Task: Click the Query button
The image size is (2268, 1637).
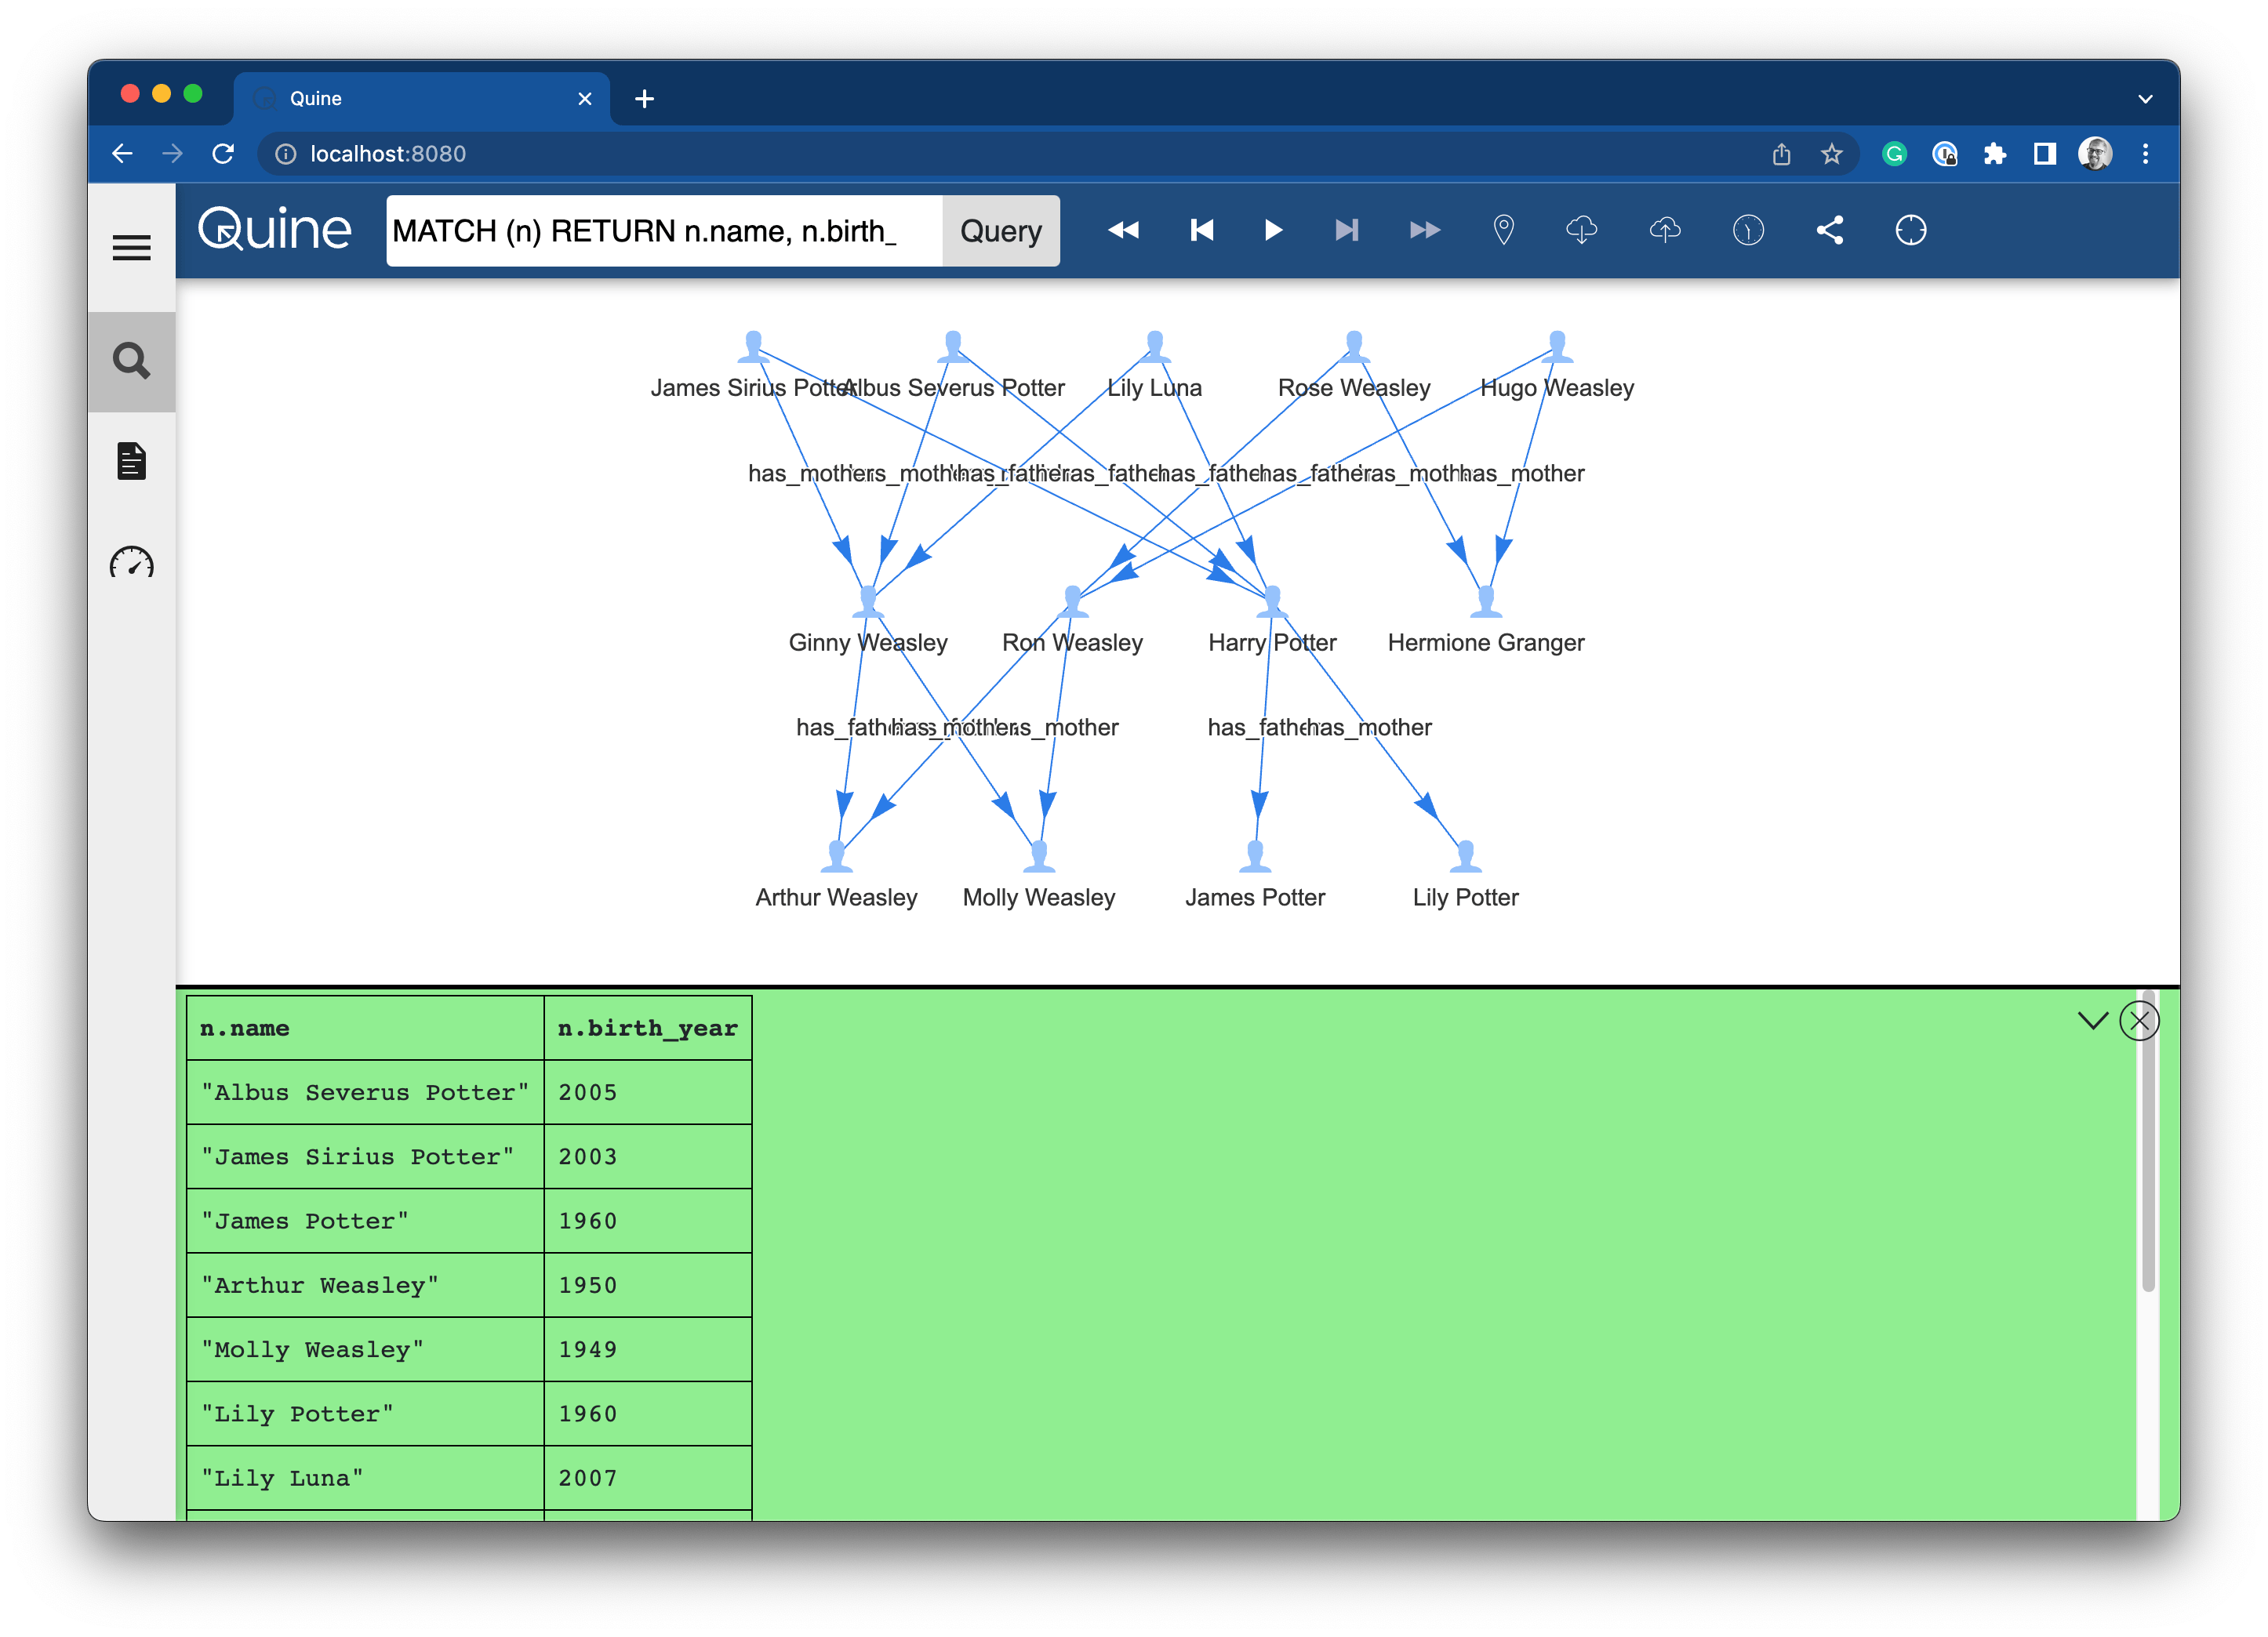Action: tap(1000, 231)
